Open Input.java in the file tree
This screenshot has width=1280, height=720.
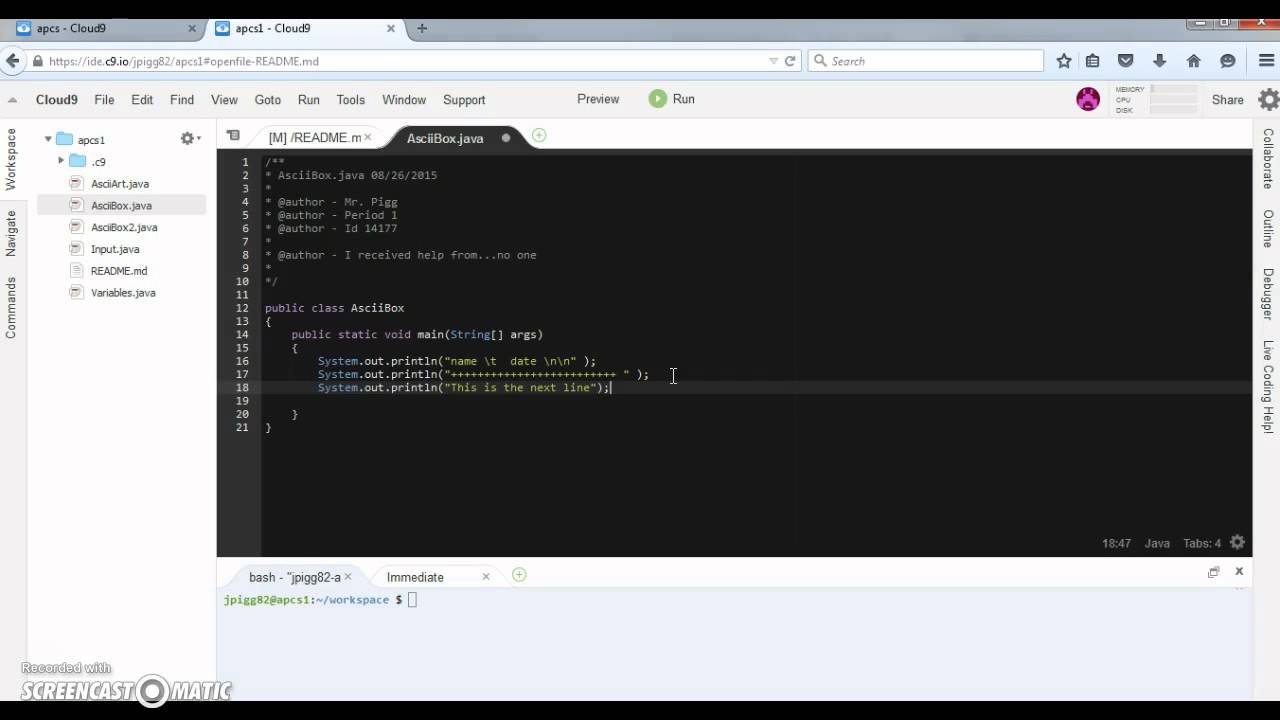[x=115, y=249]
